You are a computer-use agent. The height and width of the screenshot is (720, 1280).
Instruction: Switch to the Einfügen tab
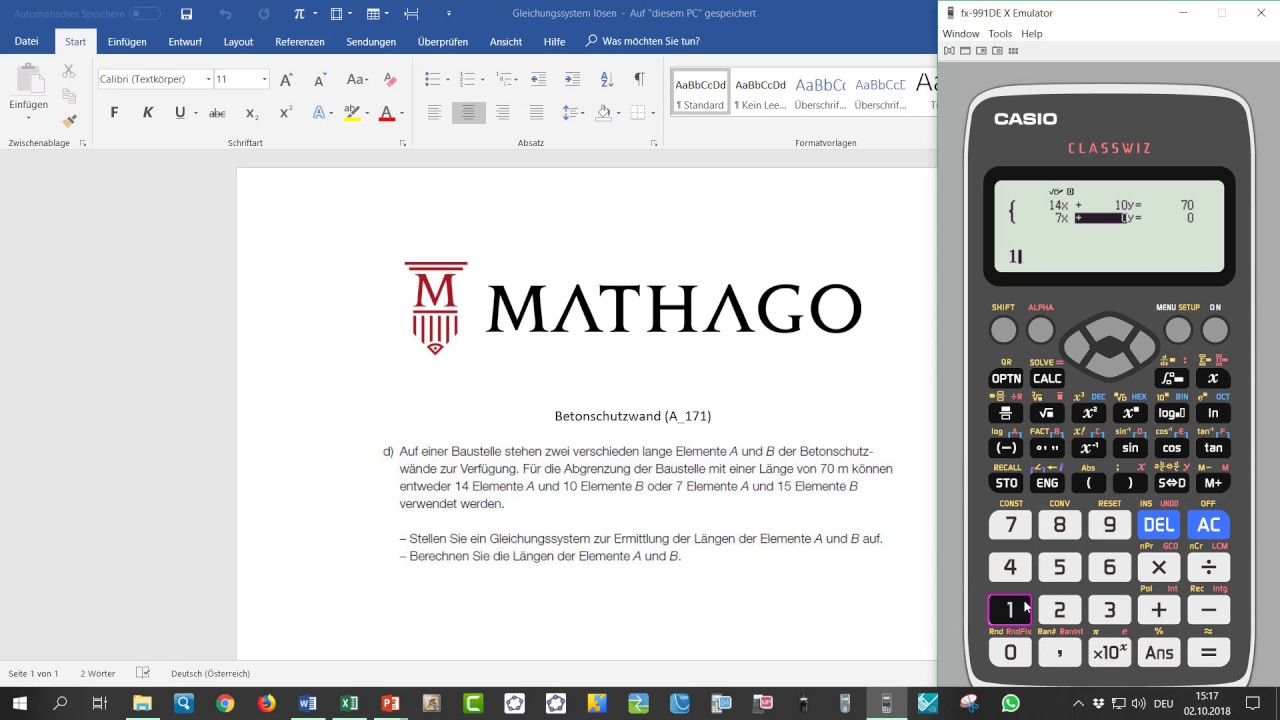tap(127, 42)
